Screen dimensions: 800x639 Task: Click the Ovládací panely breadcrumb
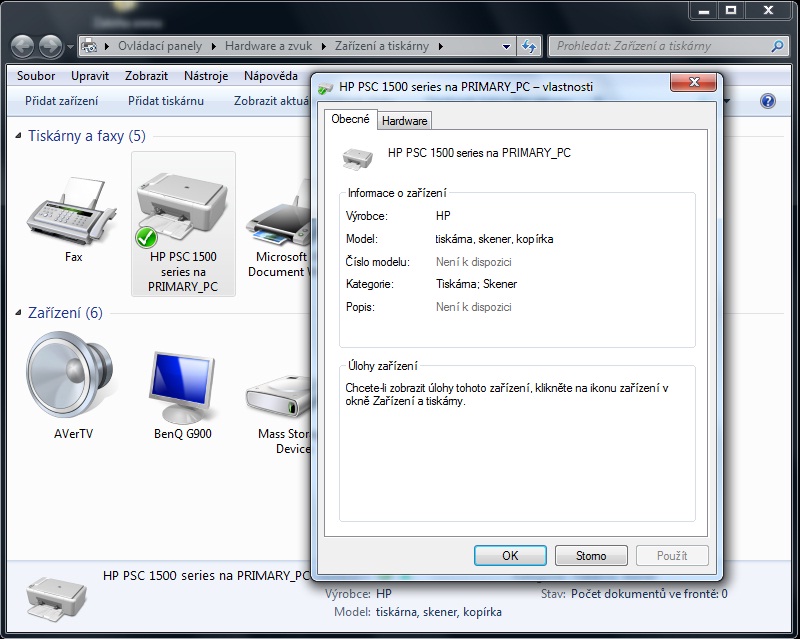click(x=160, y=46)
